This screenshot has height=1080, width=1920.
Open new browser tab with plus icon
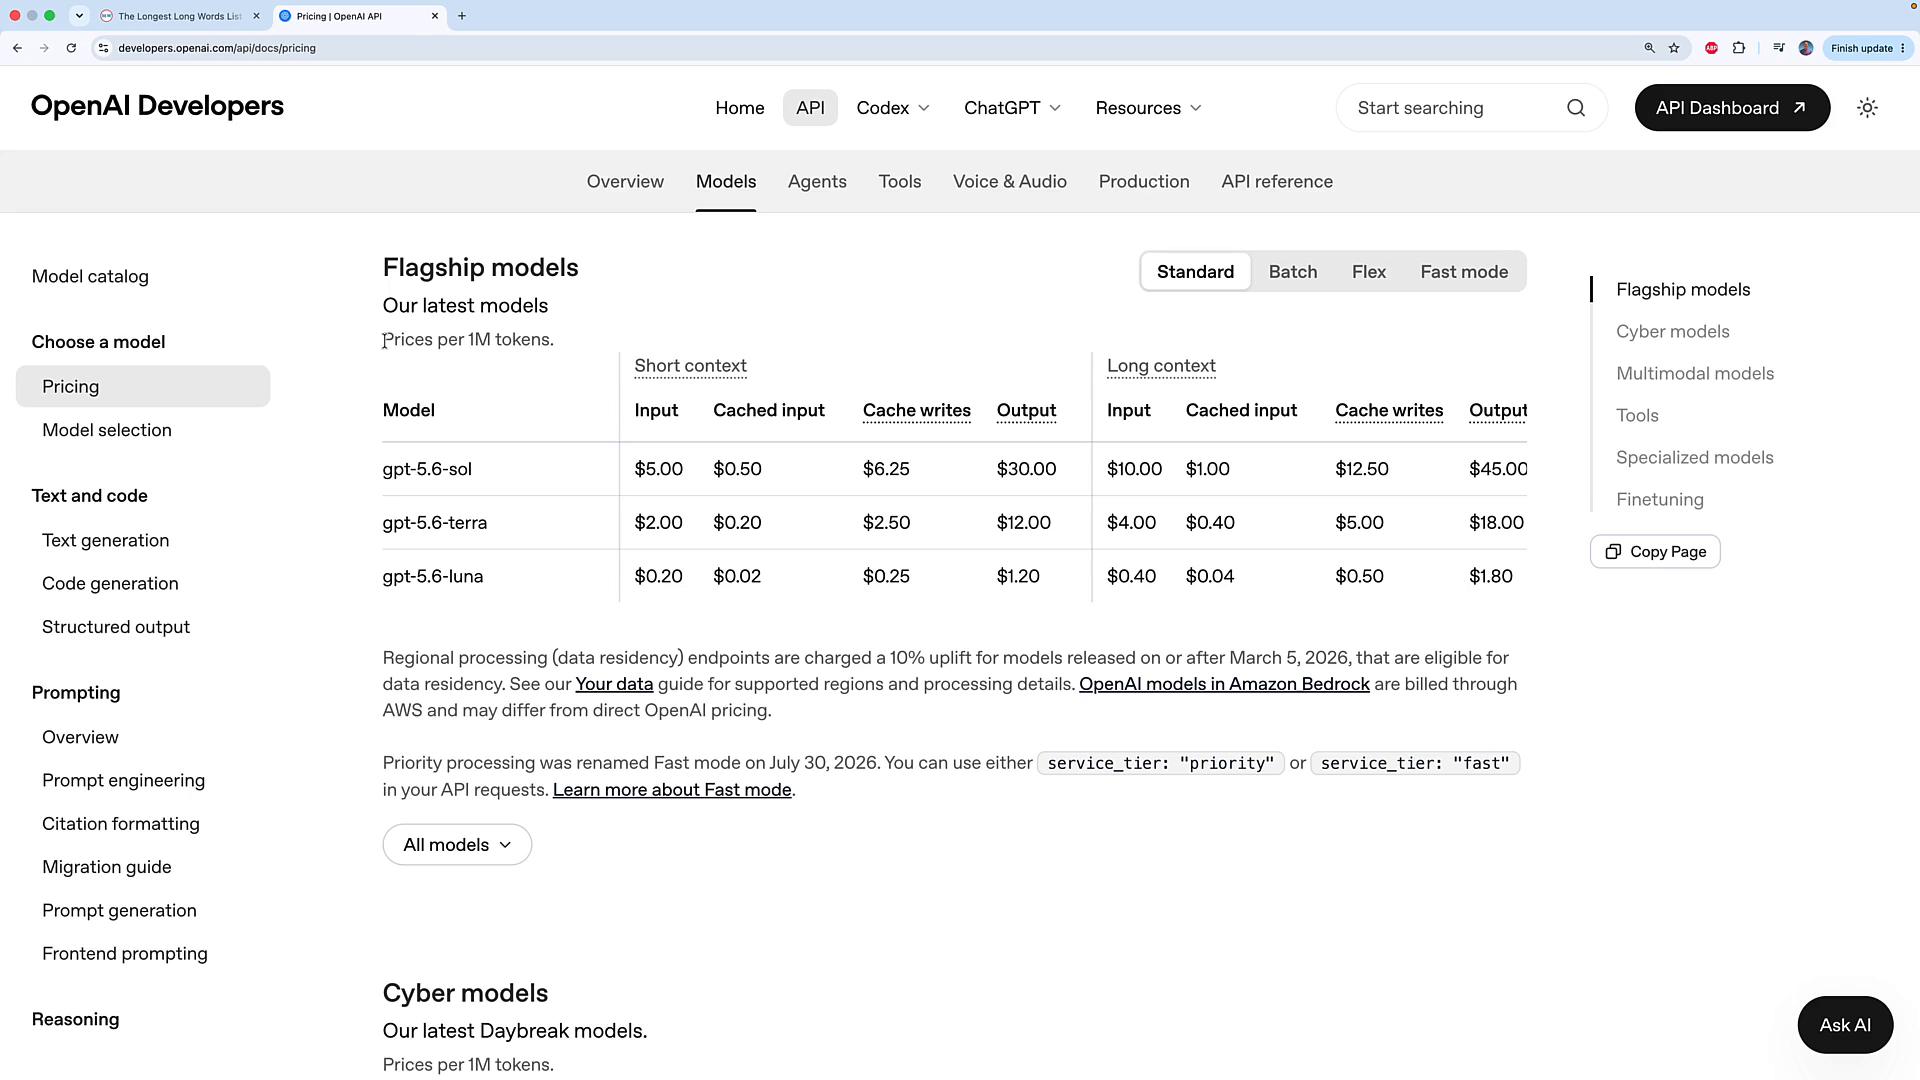[x=462, y=16]
